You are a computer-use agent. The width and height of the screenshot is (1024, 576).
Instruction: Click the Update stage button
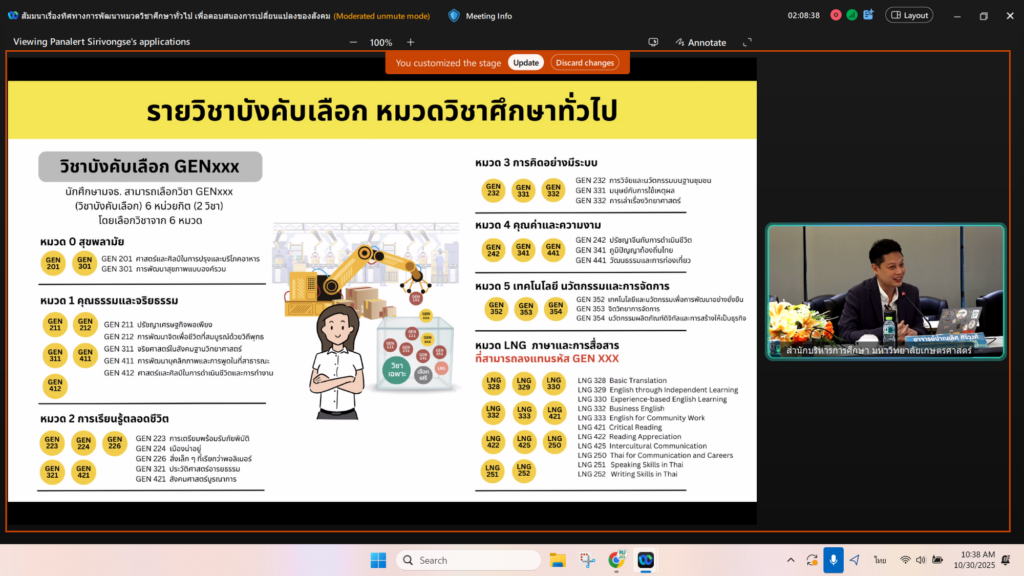coord(526,63)
